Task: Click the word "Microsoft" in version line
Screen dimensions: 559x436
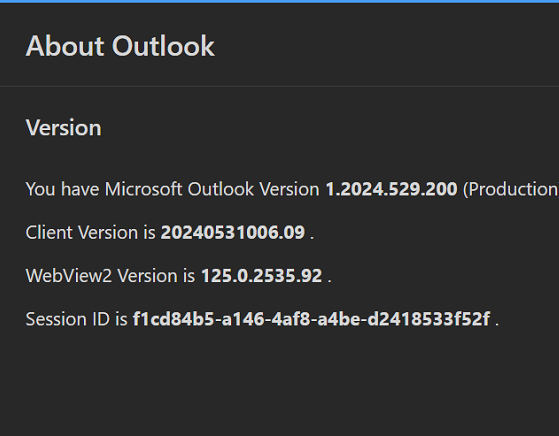Action: coord(143,189)
